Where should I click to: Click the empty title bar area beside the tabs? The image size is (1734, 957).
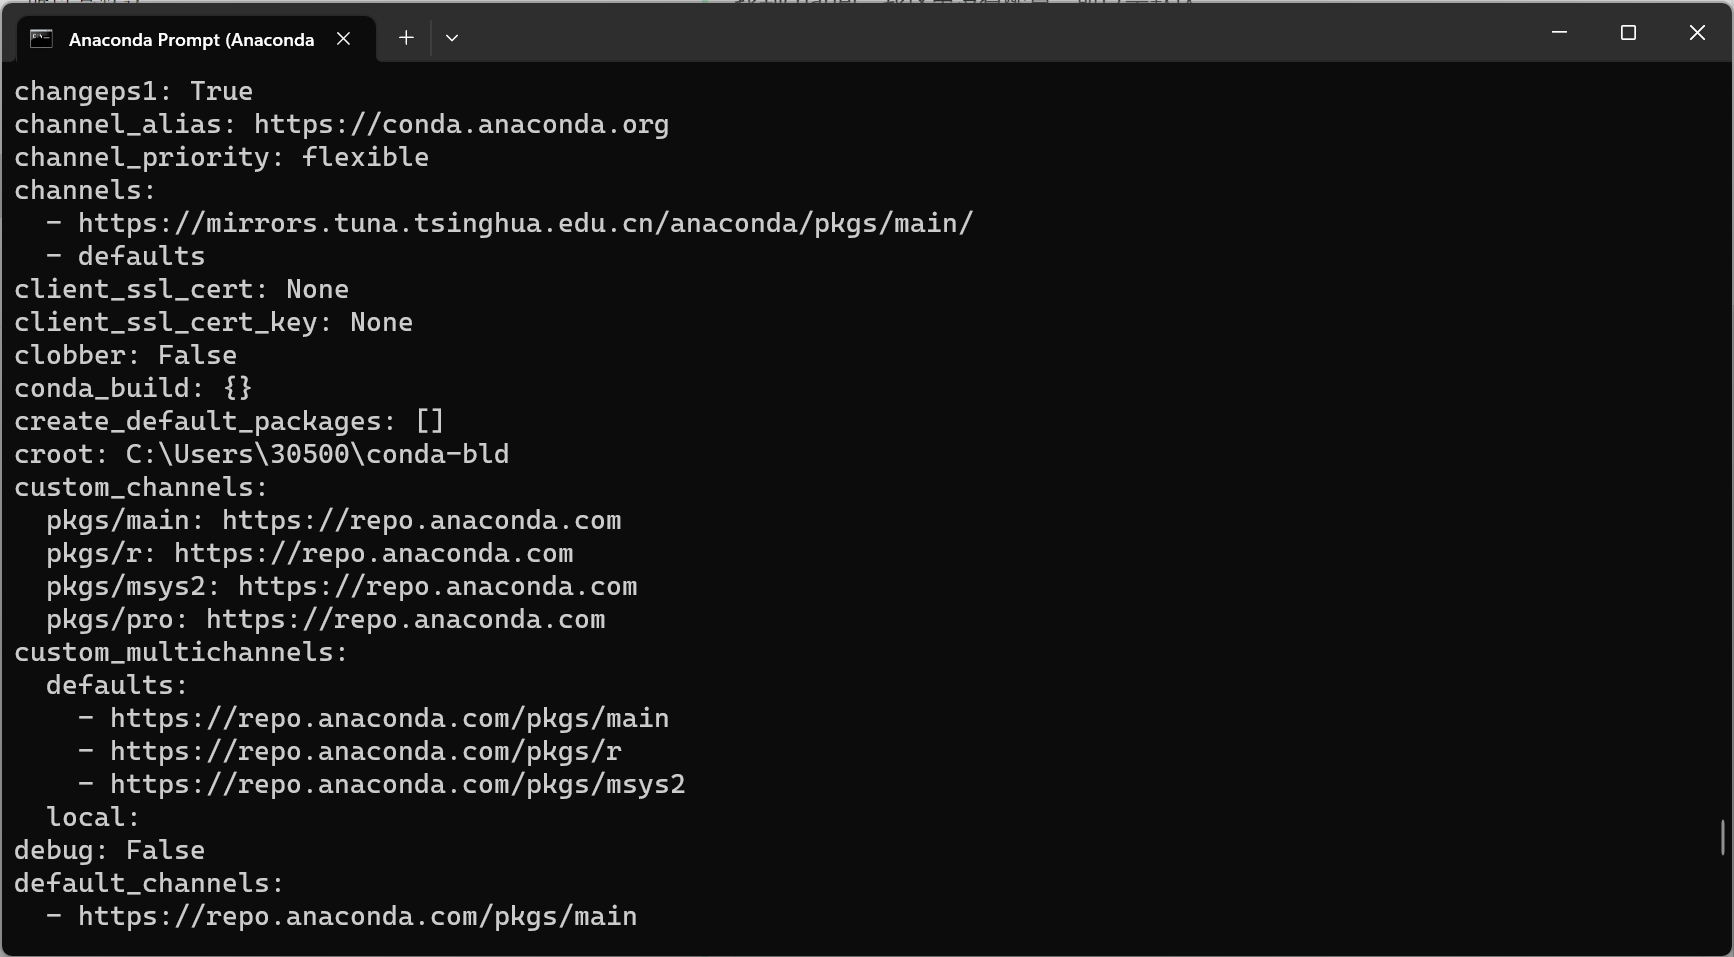990,33
